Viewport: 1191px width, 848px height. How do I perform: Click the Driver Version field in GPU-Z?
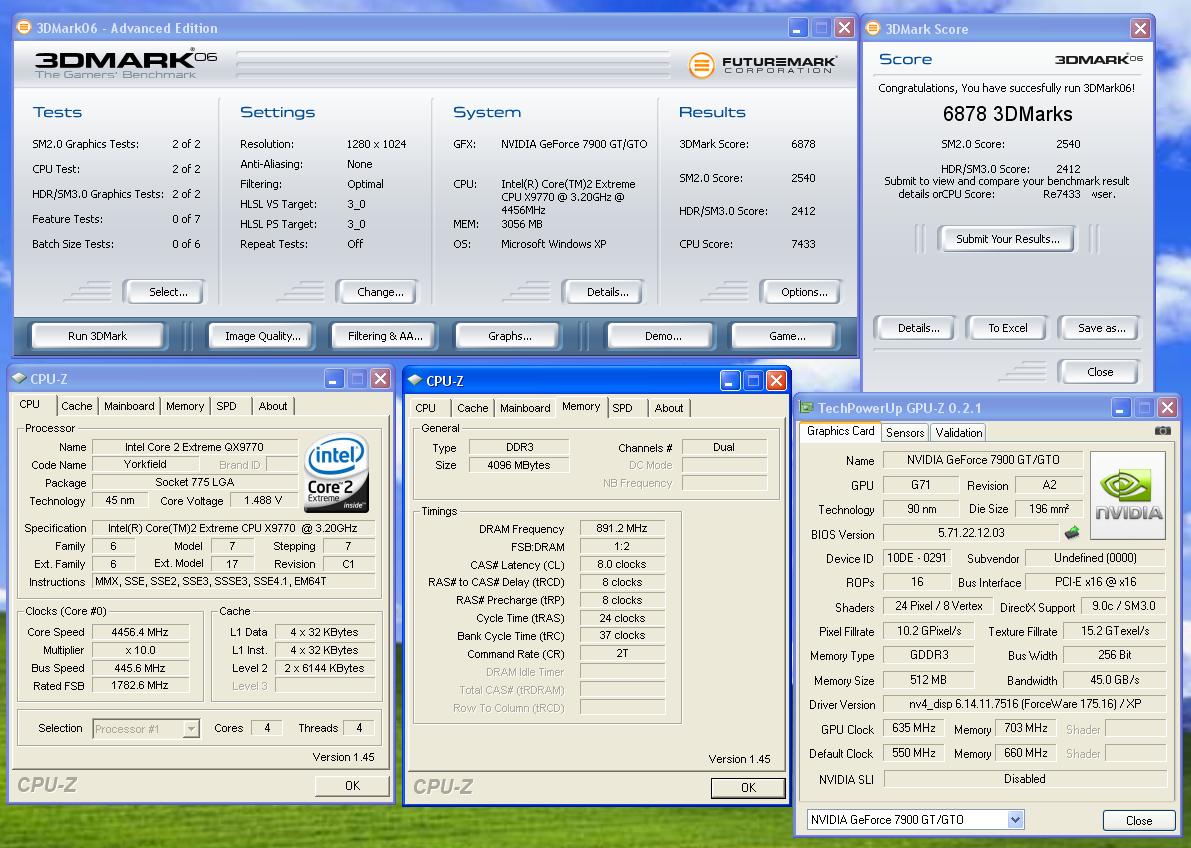pyautogui.click(x=1025, y=704)
